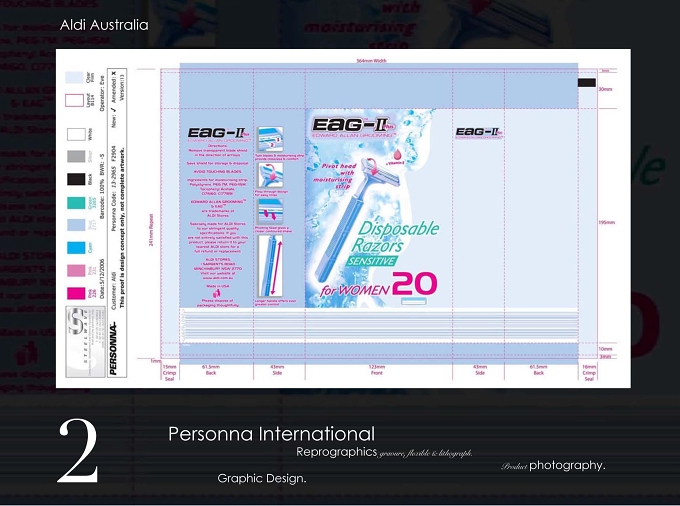Screen dimensions: 680x506
Task: Click the '195mm' height dimension label
Action: point(607,222)
